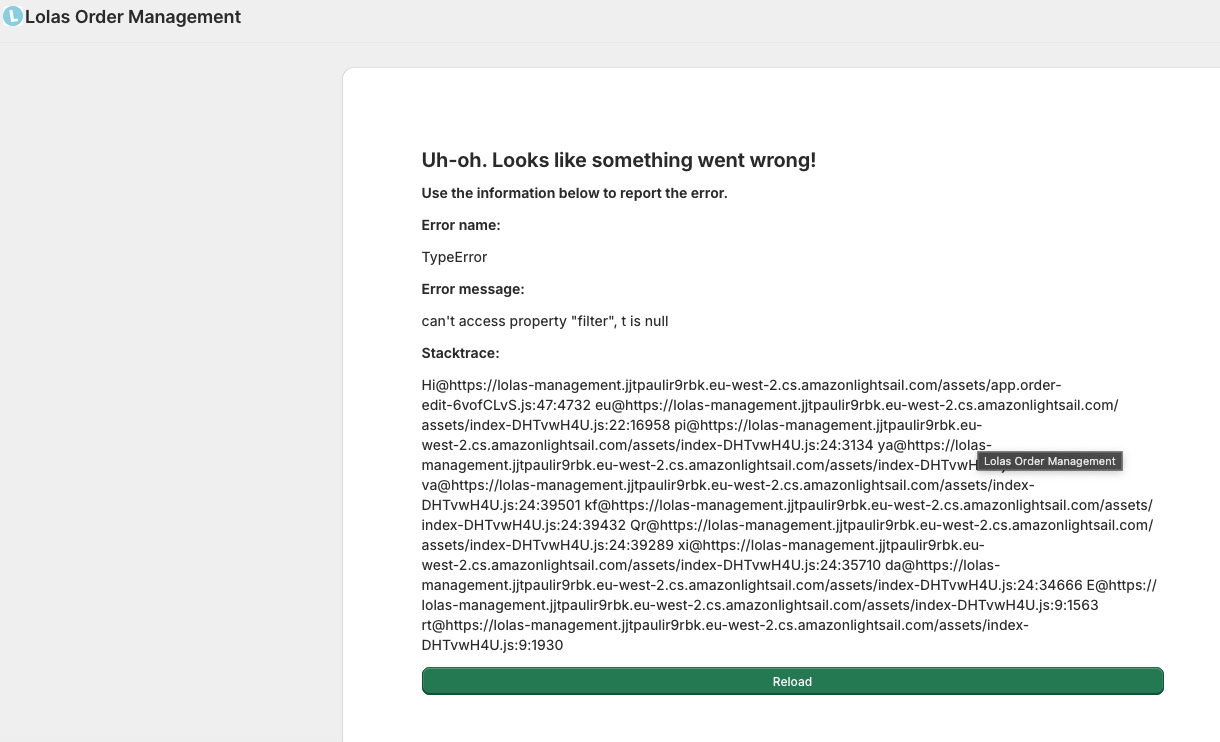Image resolution: width=1220 pixels, height=742 pixels.
Task: Click the dark "Lolas Order Management" tooltip
Action: tap(1050, 461)
